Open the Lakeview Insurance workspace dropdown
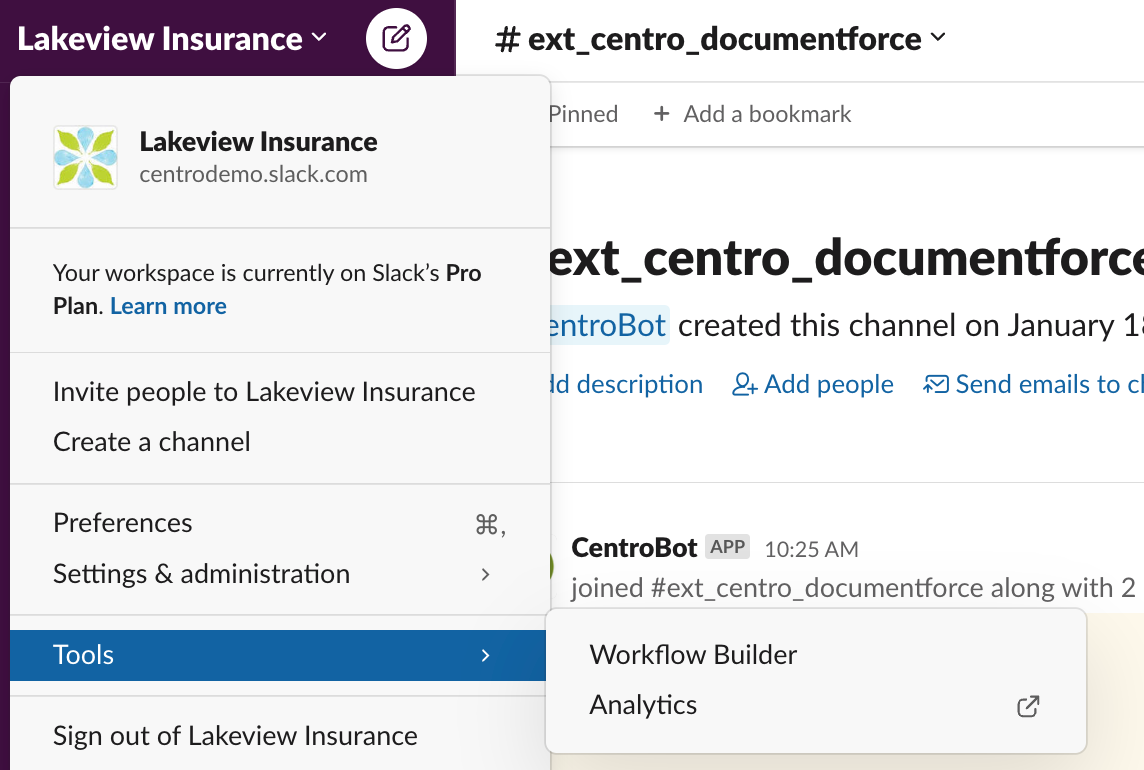 tap(171, 39)
